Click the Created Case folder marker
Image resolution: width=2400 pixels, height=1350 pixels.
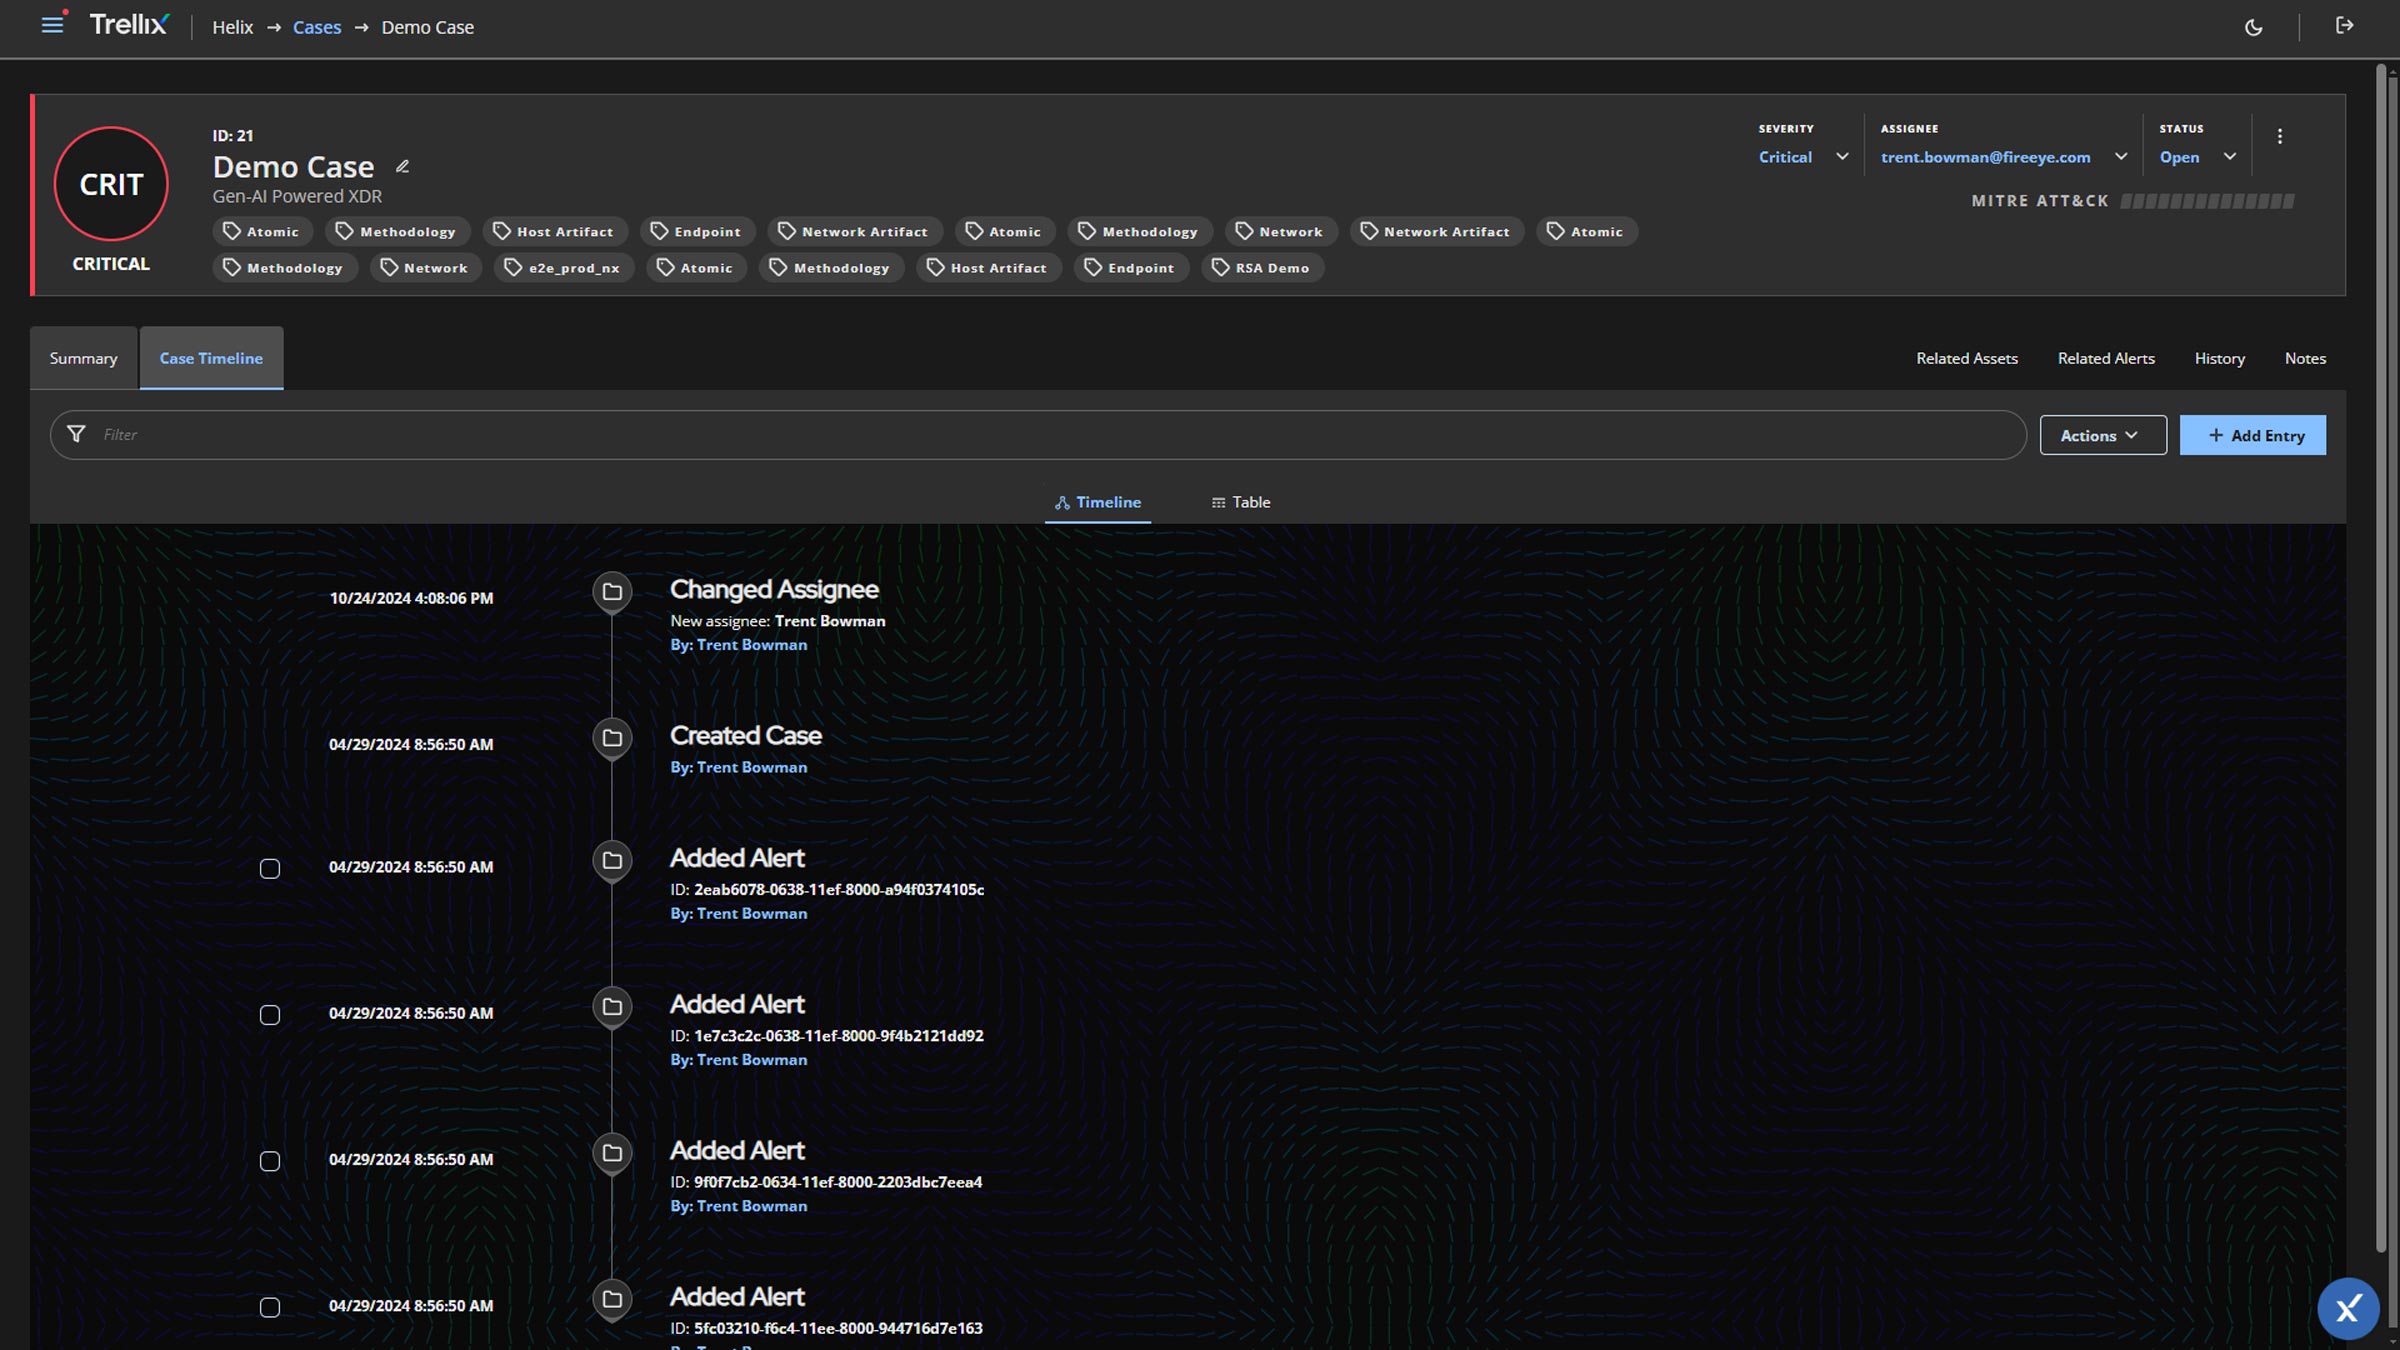[x=612, y=738]
